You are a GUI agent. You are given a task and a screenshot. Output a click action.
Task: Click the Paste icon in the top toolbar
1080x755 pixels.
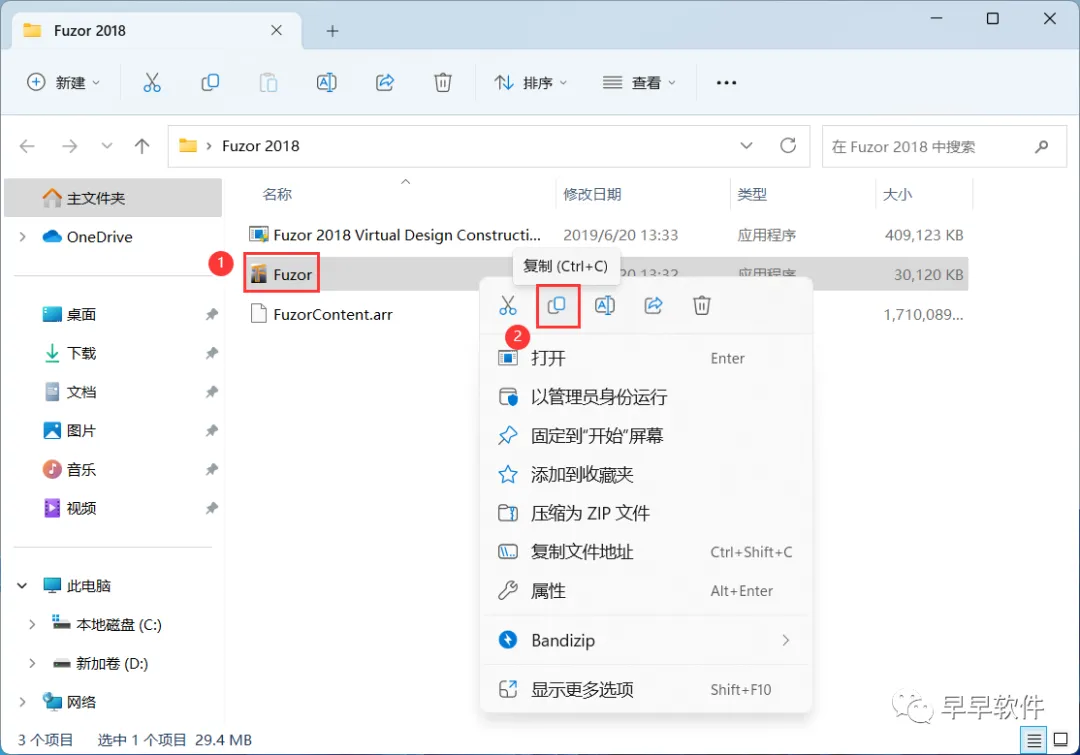pos(268,83)
